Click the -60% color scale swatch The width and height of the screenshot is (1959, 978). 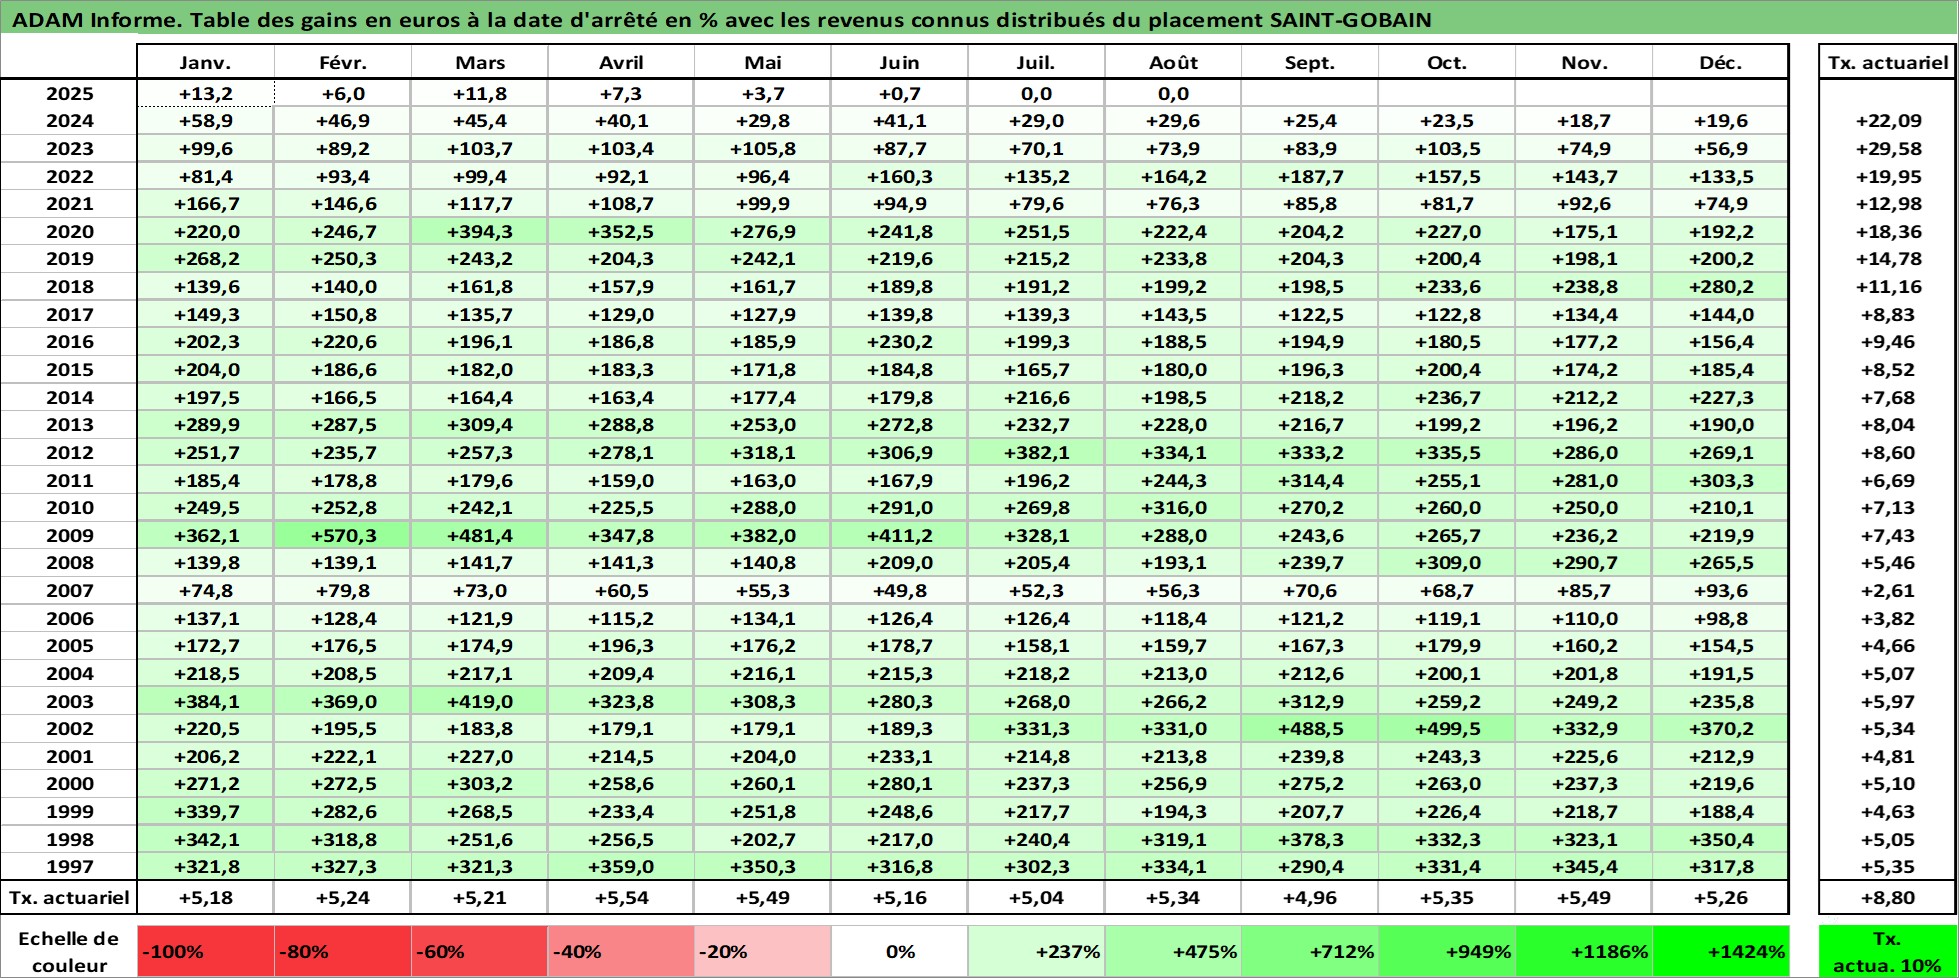tap(480, 952)
